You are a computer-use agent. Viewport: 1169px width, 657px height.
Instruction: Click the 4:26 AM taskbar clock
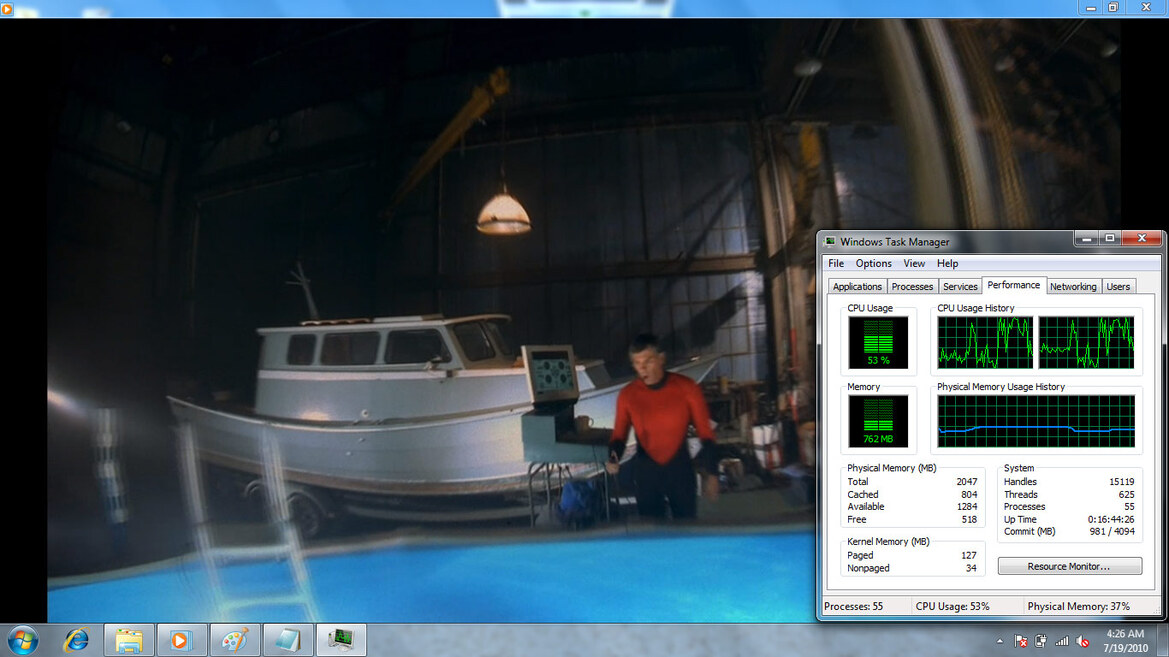tap(1125, 641)
